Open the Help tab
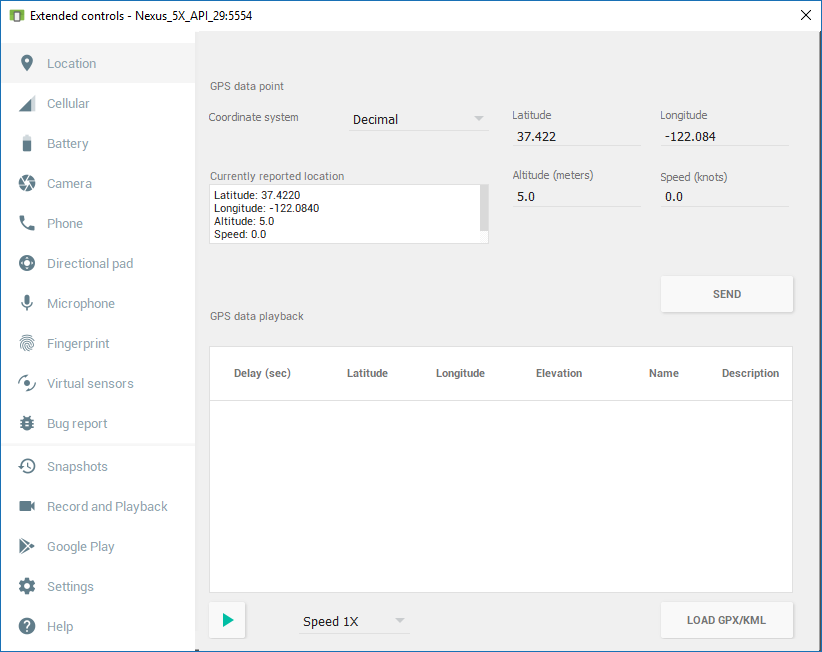This screenshot has width=822, height=652. pyautogui.click(x=98, y=626)
